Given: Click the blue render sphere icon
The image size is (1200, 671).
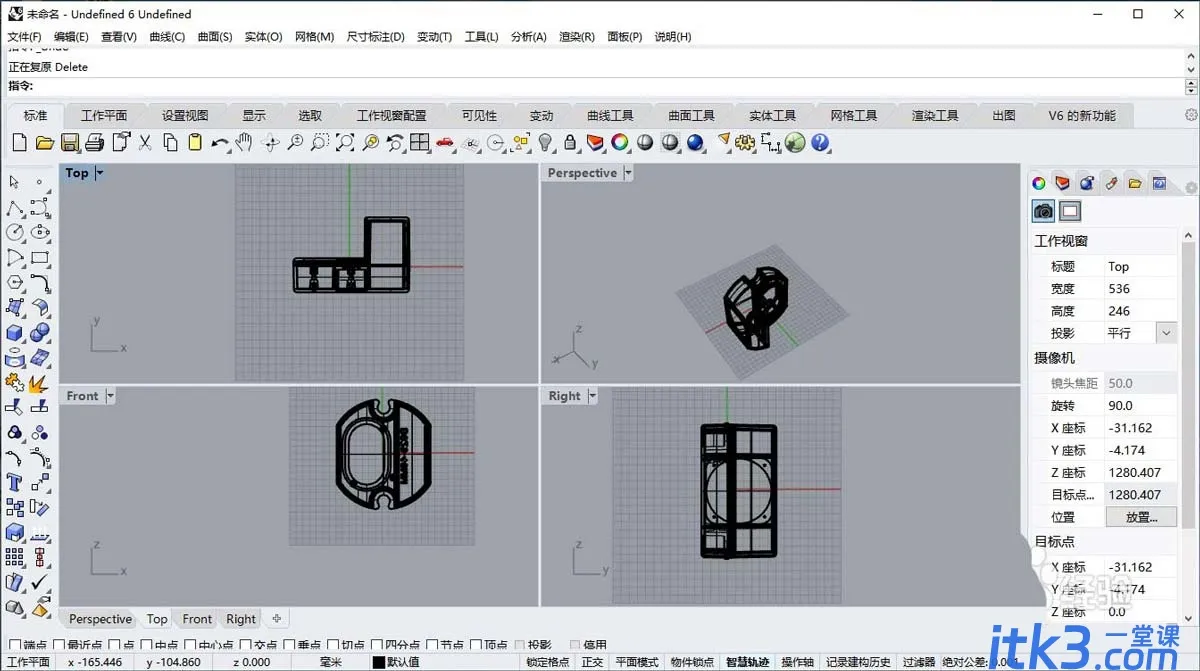Looking at the screenshot, I should 695,143.
